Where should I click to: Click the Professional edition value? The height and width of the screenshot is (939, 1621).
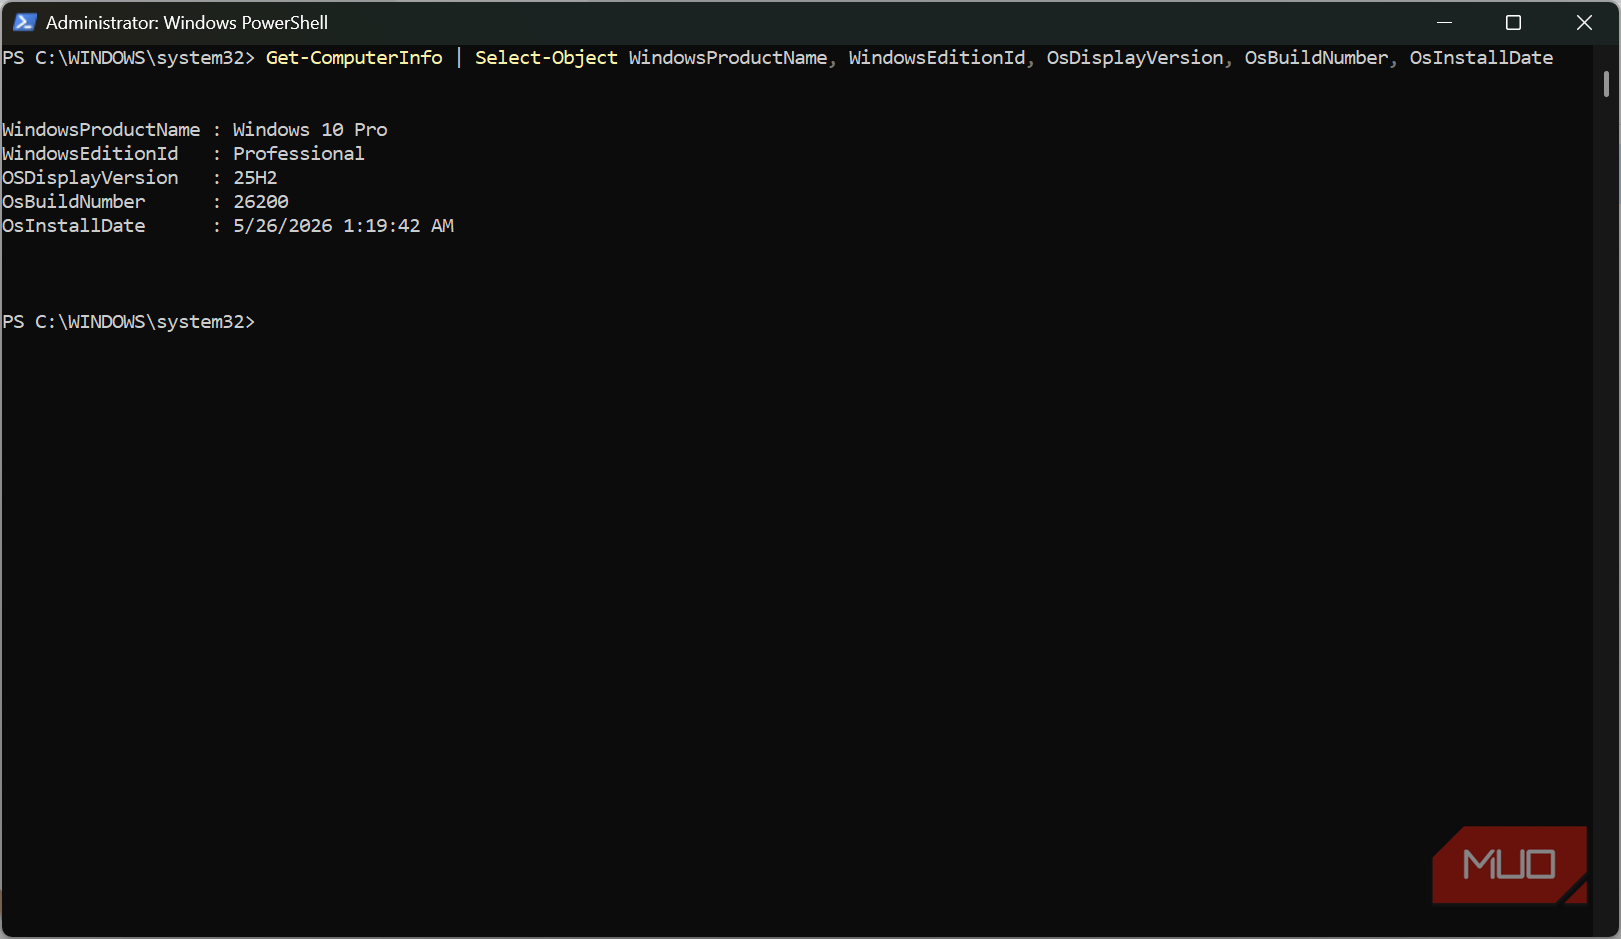coord(299,154)
